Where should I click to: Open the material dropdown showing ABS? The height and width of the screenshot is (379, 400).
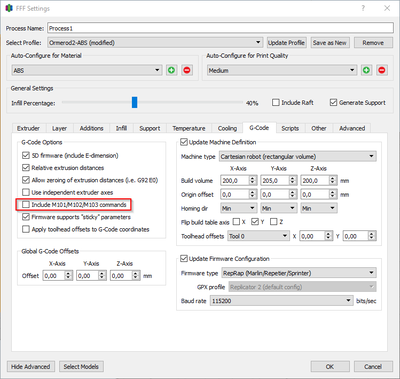86,70
